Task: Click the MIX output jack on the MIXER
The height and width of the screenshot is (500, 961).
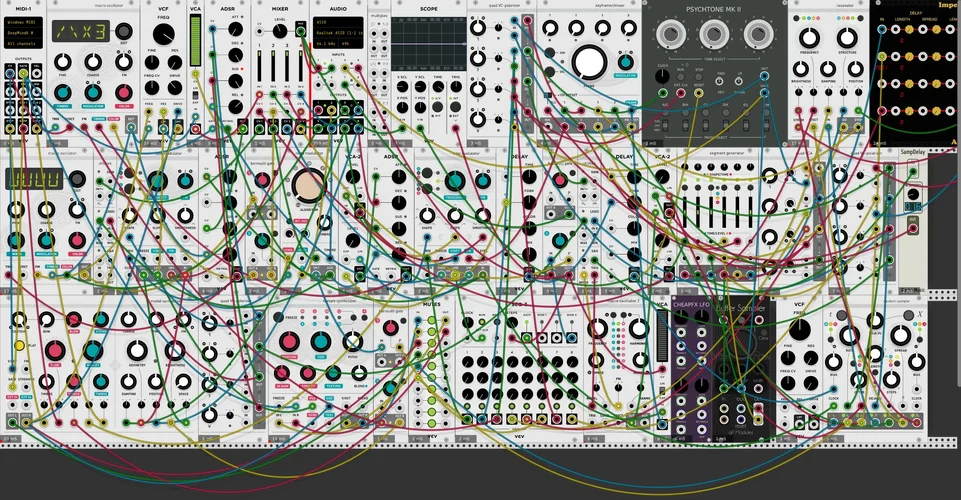Action: (x=300, y=29)
